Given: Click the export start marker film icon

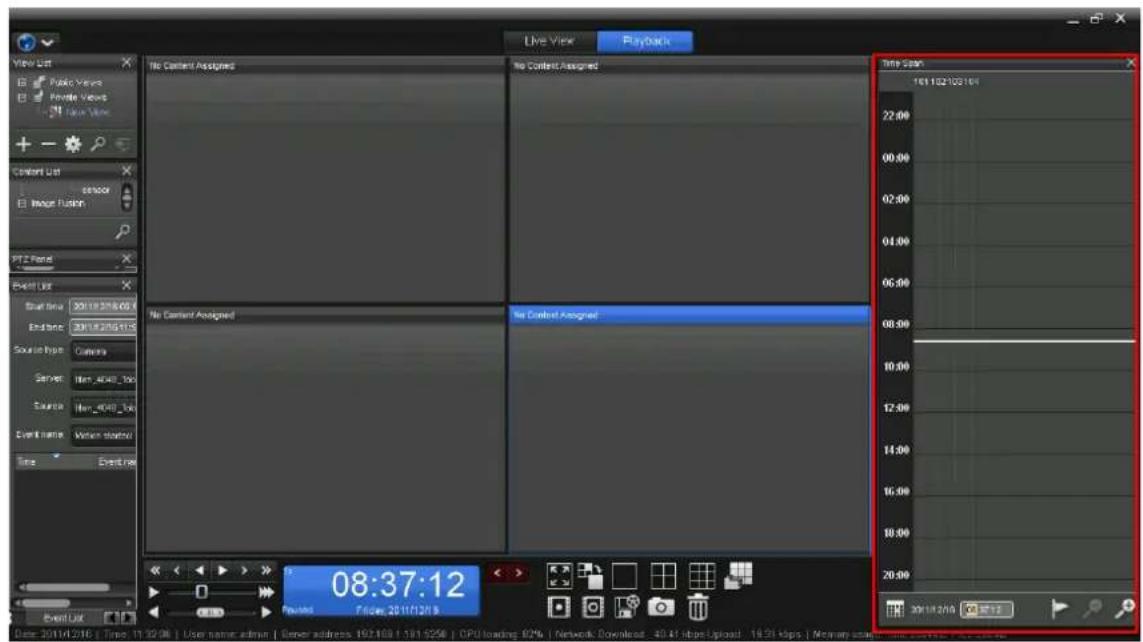Looking at the screenshot, I should point(559,607).
